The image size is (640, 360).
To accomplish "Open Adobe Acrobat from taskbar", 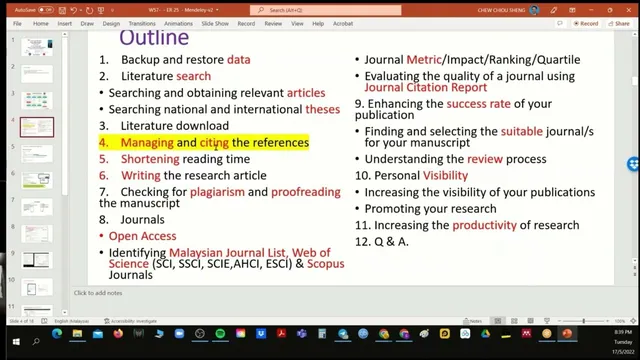I will [x=281, y=334].
